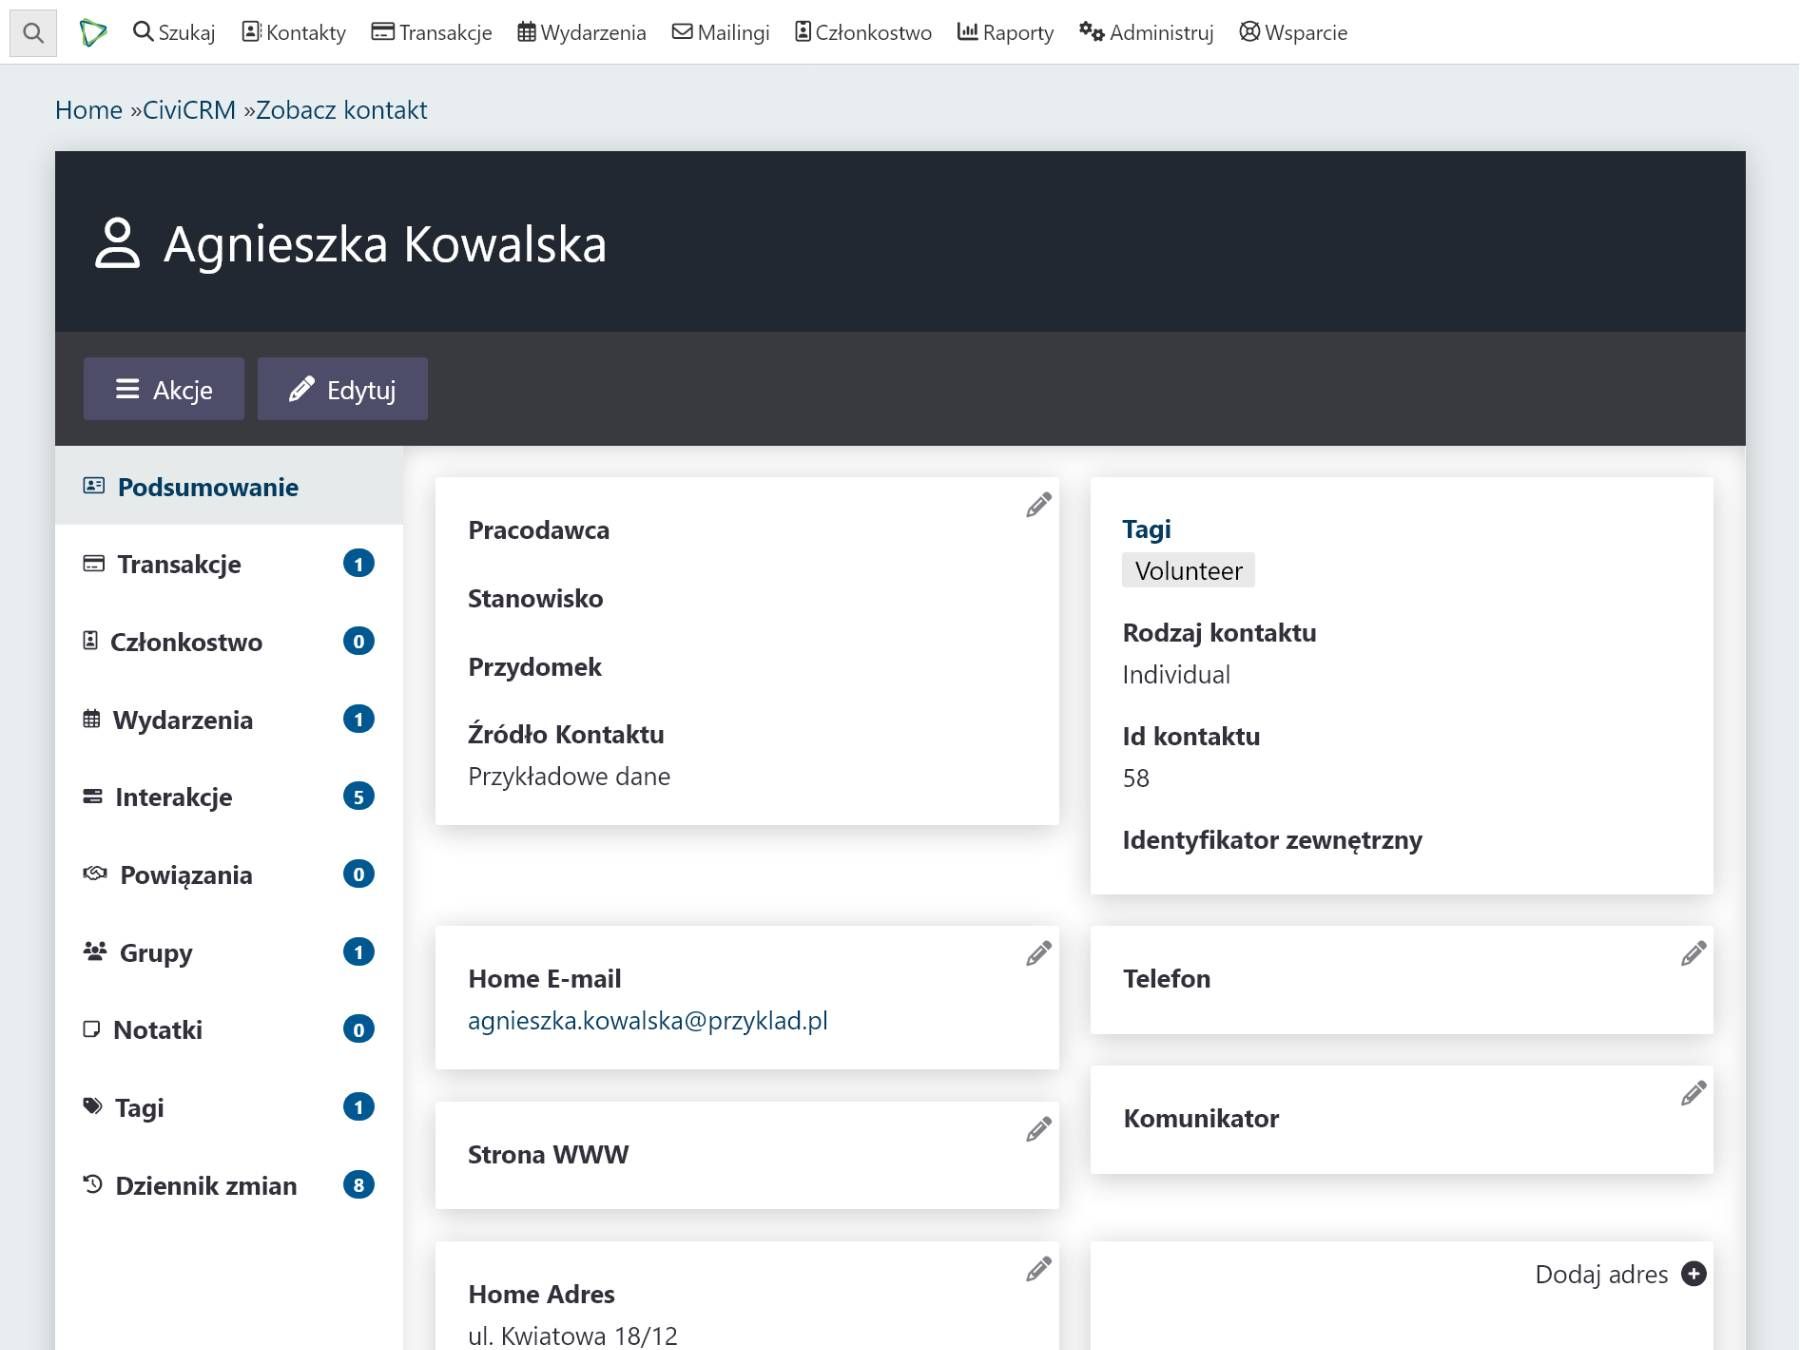Open the Mailingi menu
This screenshot has width=1800, height=1350.
coord(720,31)
